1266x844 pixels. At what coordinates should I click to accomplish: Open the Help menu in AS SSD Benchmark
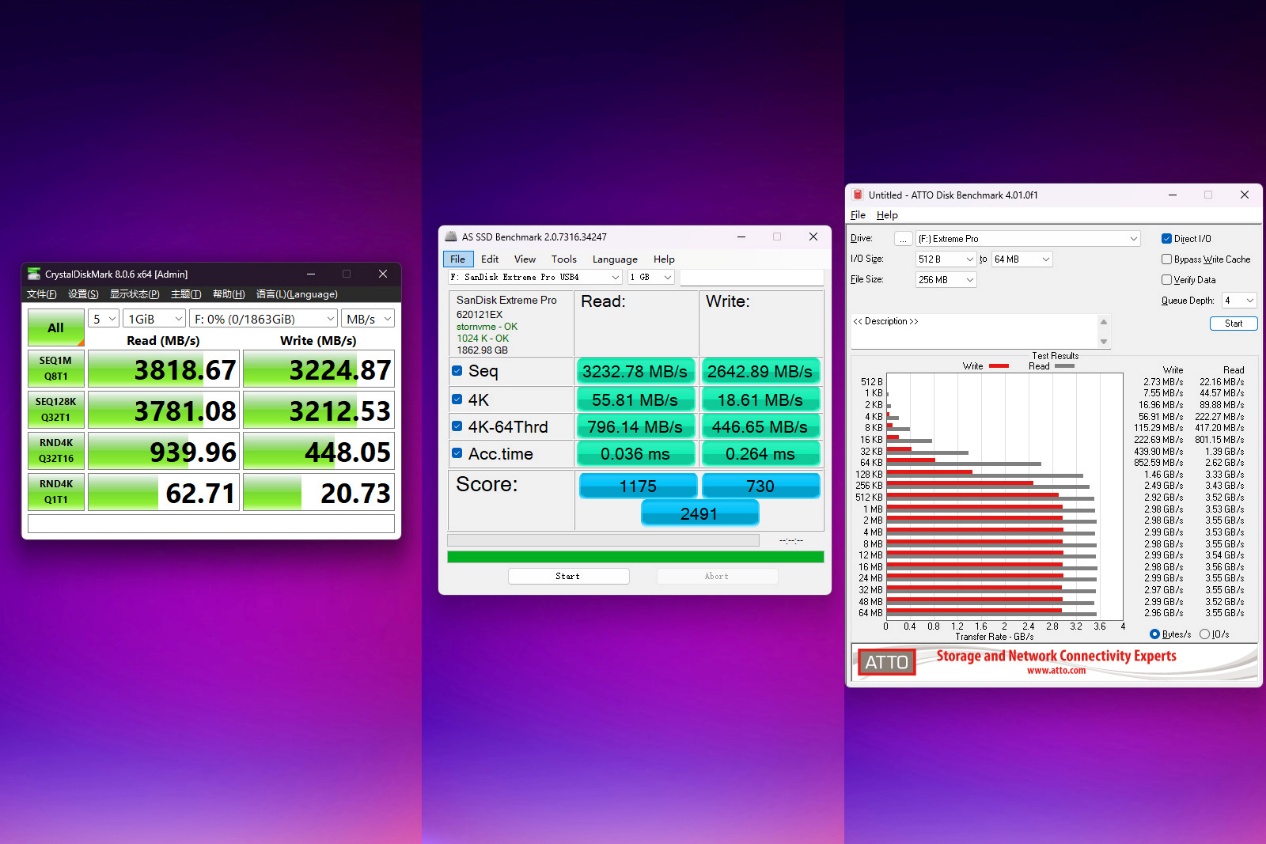point(664,259)
